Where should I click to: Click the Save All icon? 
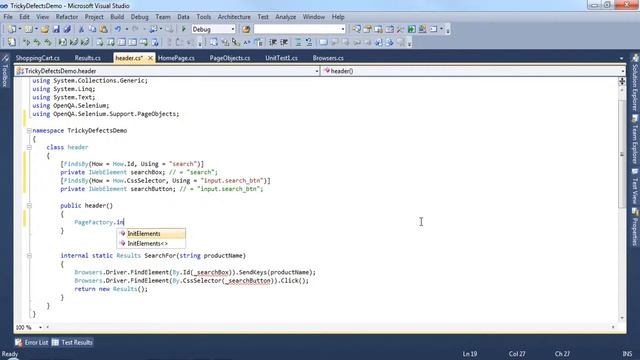pos(67,29)
